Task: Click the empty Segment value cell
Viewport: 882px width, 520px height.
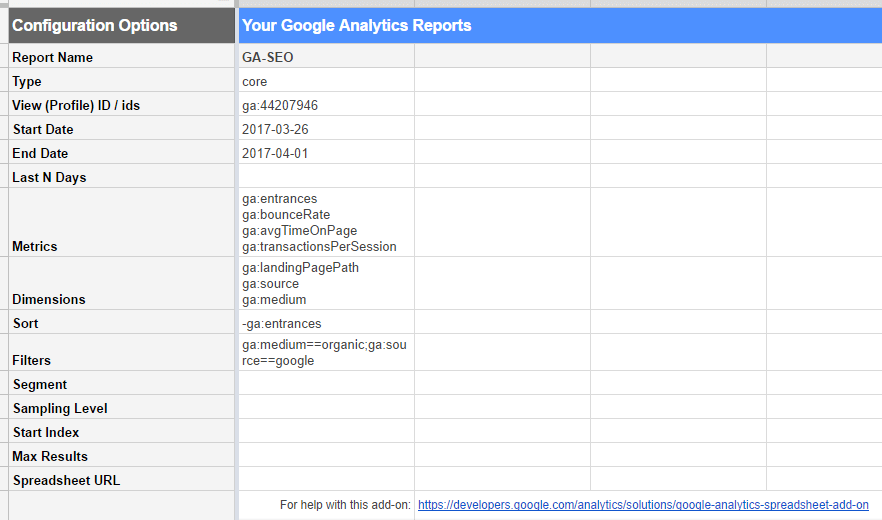Action: (x=326, y=384)
